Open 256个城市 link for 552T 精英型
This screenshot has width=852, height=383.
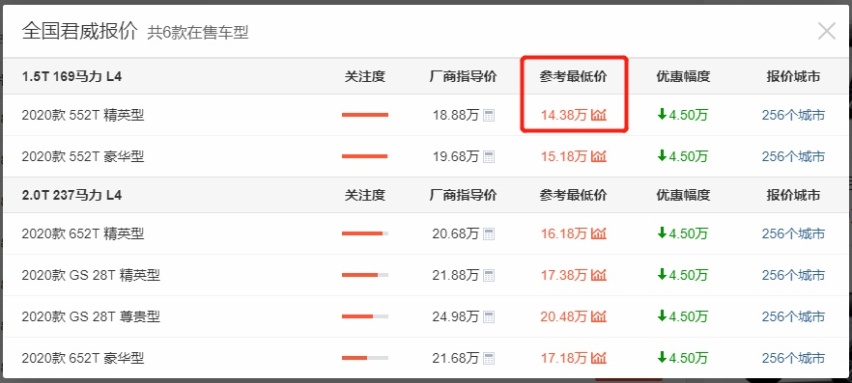point(793,115)
